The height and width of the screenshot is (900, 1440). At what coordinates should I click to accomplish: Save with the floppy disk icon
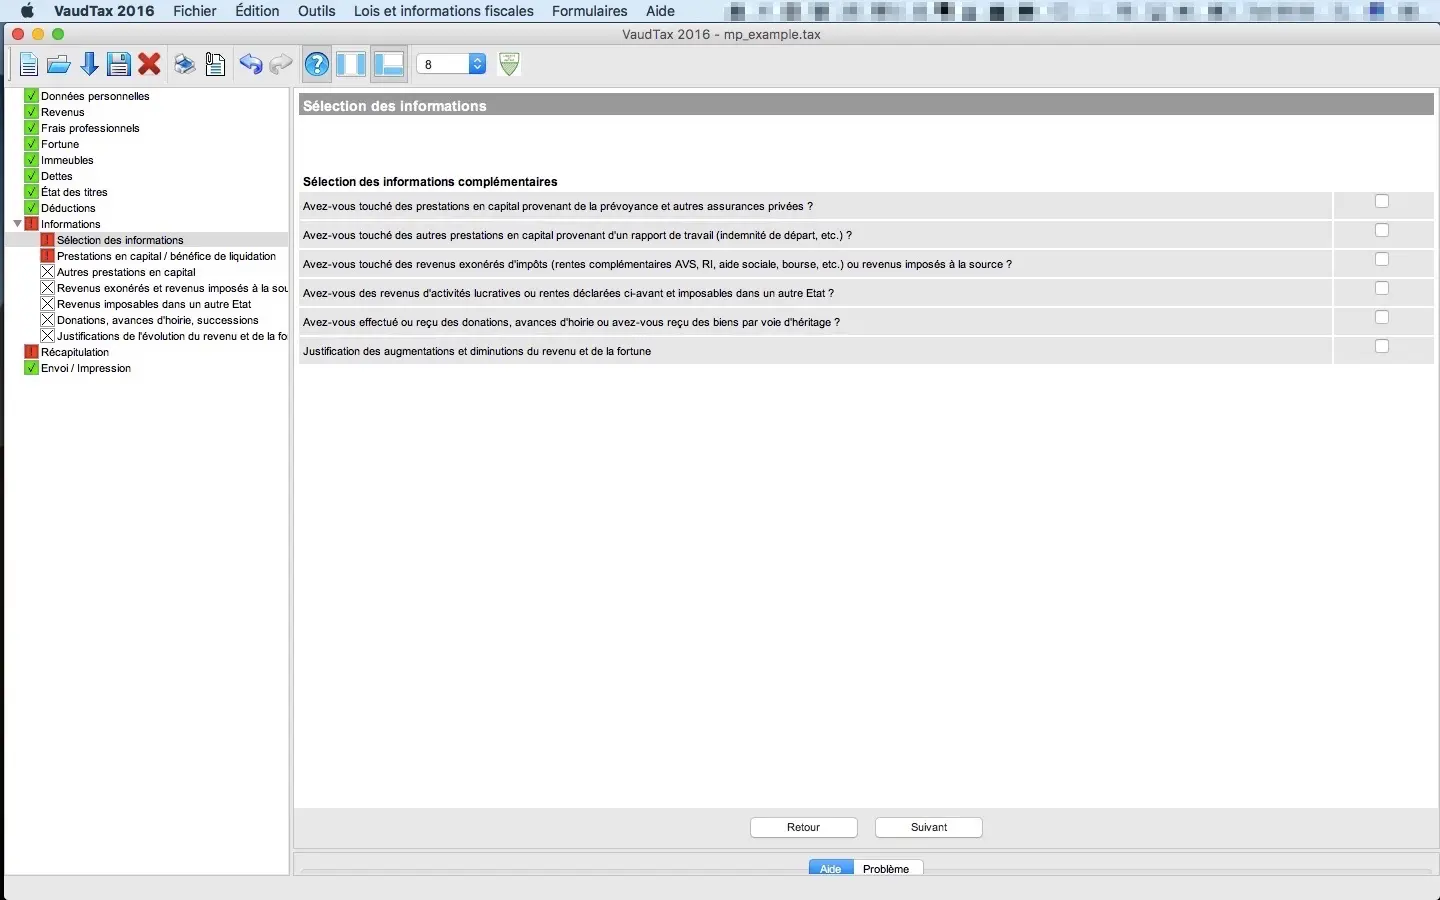[119, 65]
